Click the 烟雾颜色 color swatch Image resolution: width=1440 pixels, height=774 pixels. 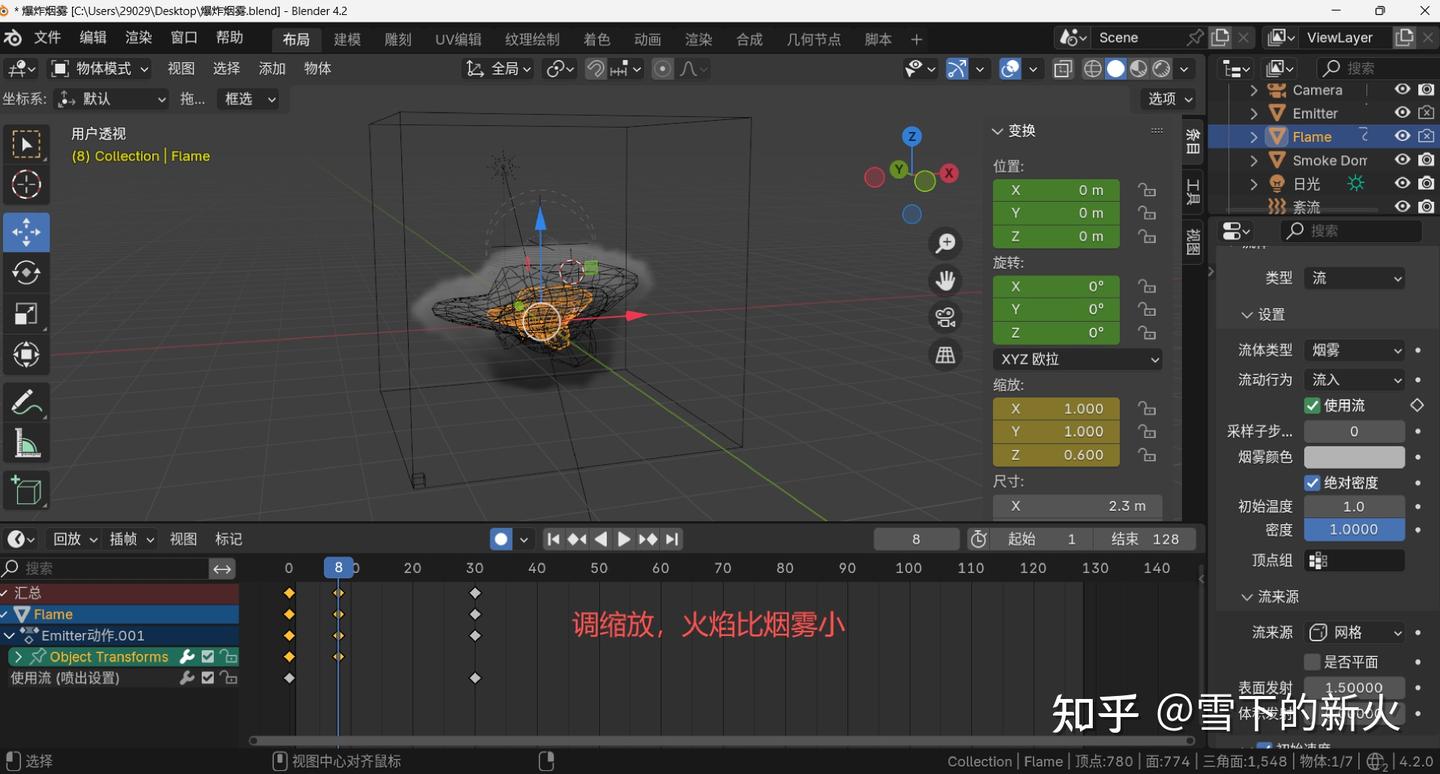(1354, 457)
